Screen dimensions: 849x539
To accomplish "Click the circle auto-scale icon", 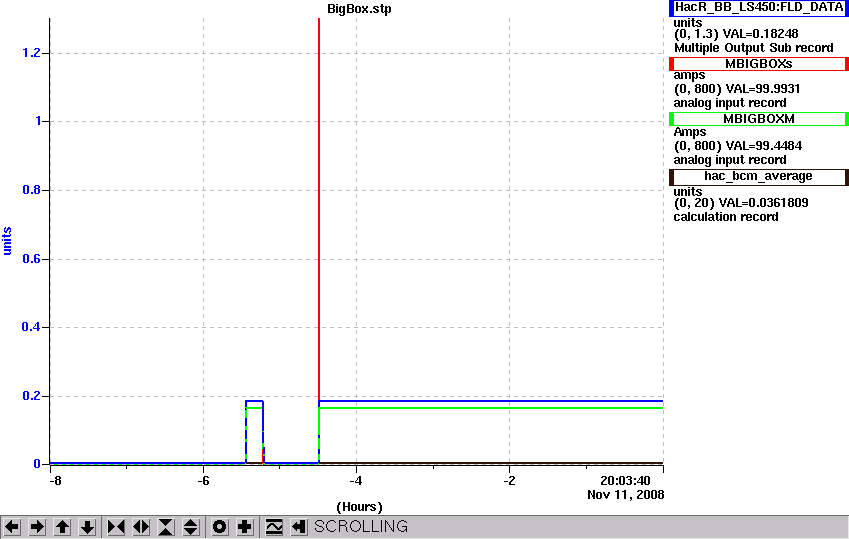I will coord(220,527).
